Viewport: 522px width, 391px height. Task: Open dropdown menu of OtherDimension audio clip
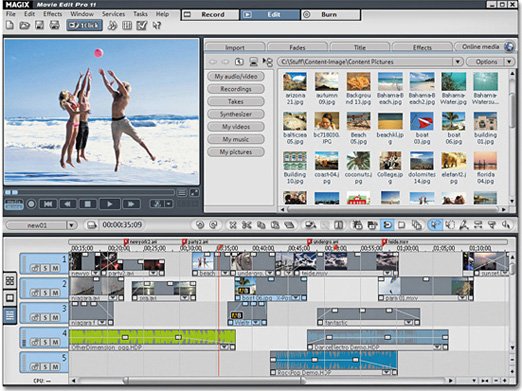[224, 347]
